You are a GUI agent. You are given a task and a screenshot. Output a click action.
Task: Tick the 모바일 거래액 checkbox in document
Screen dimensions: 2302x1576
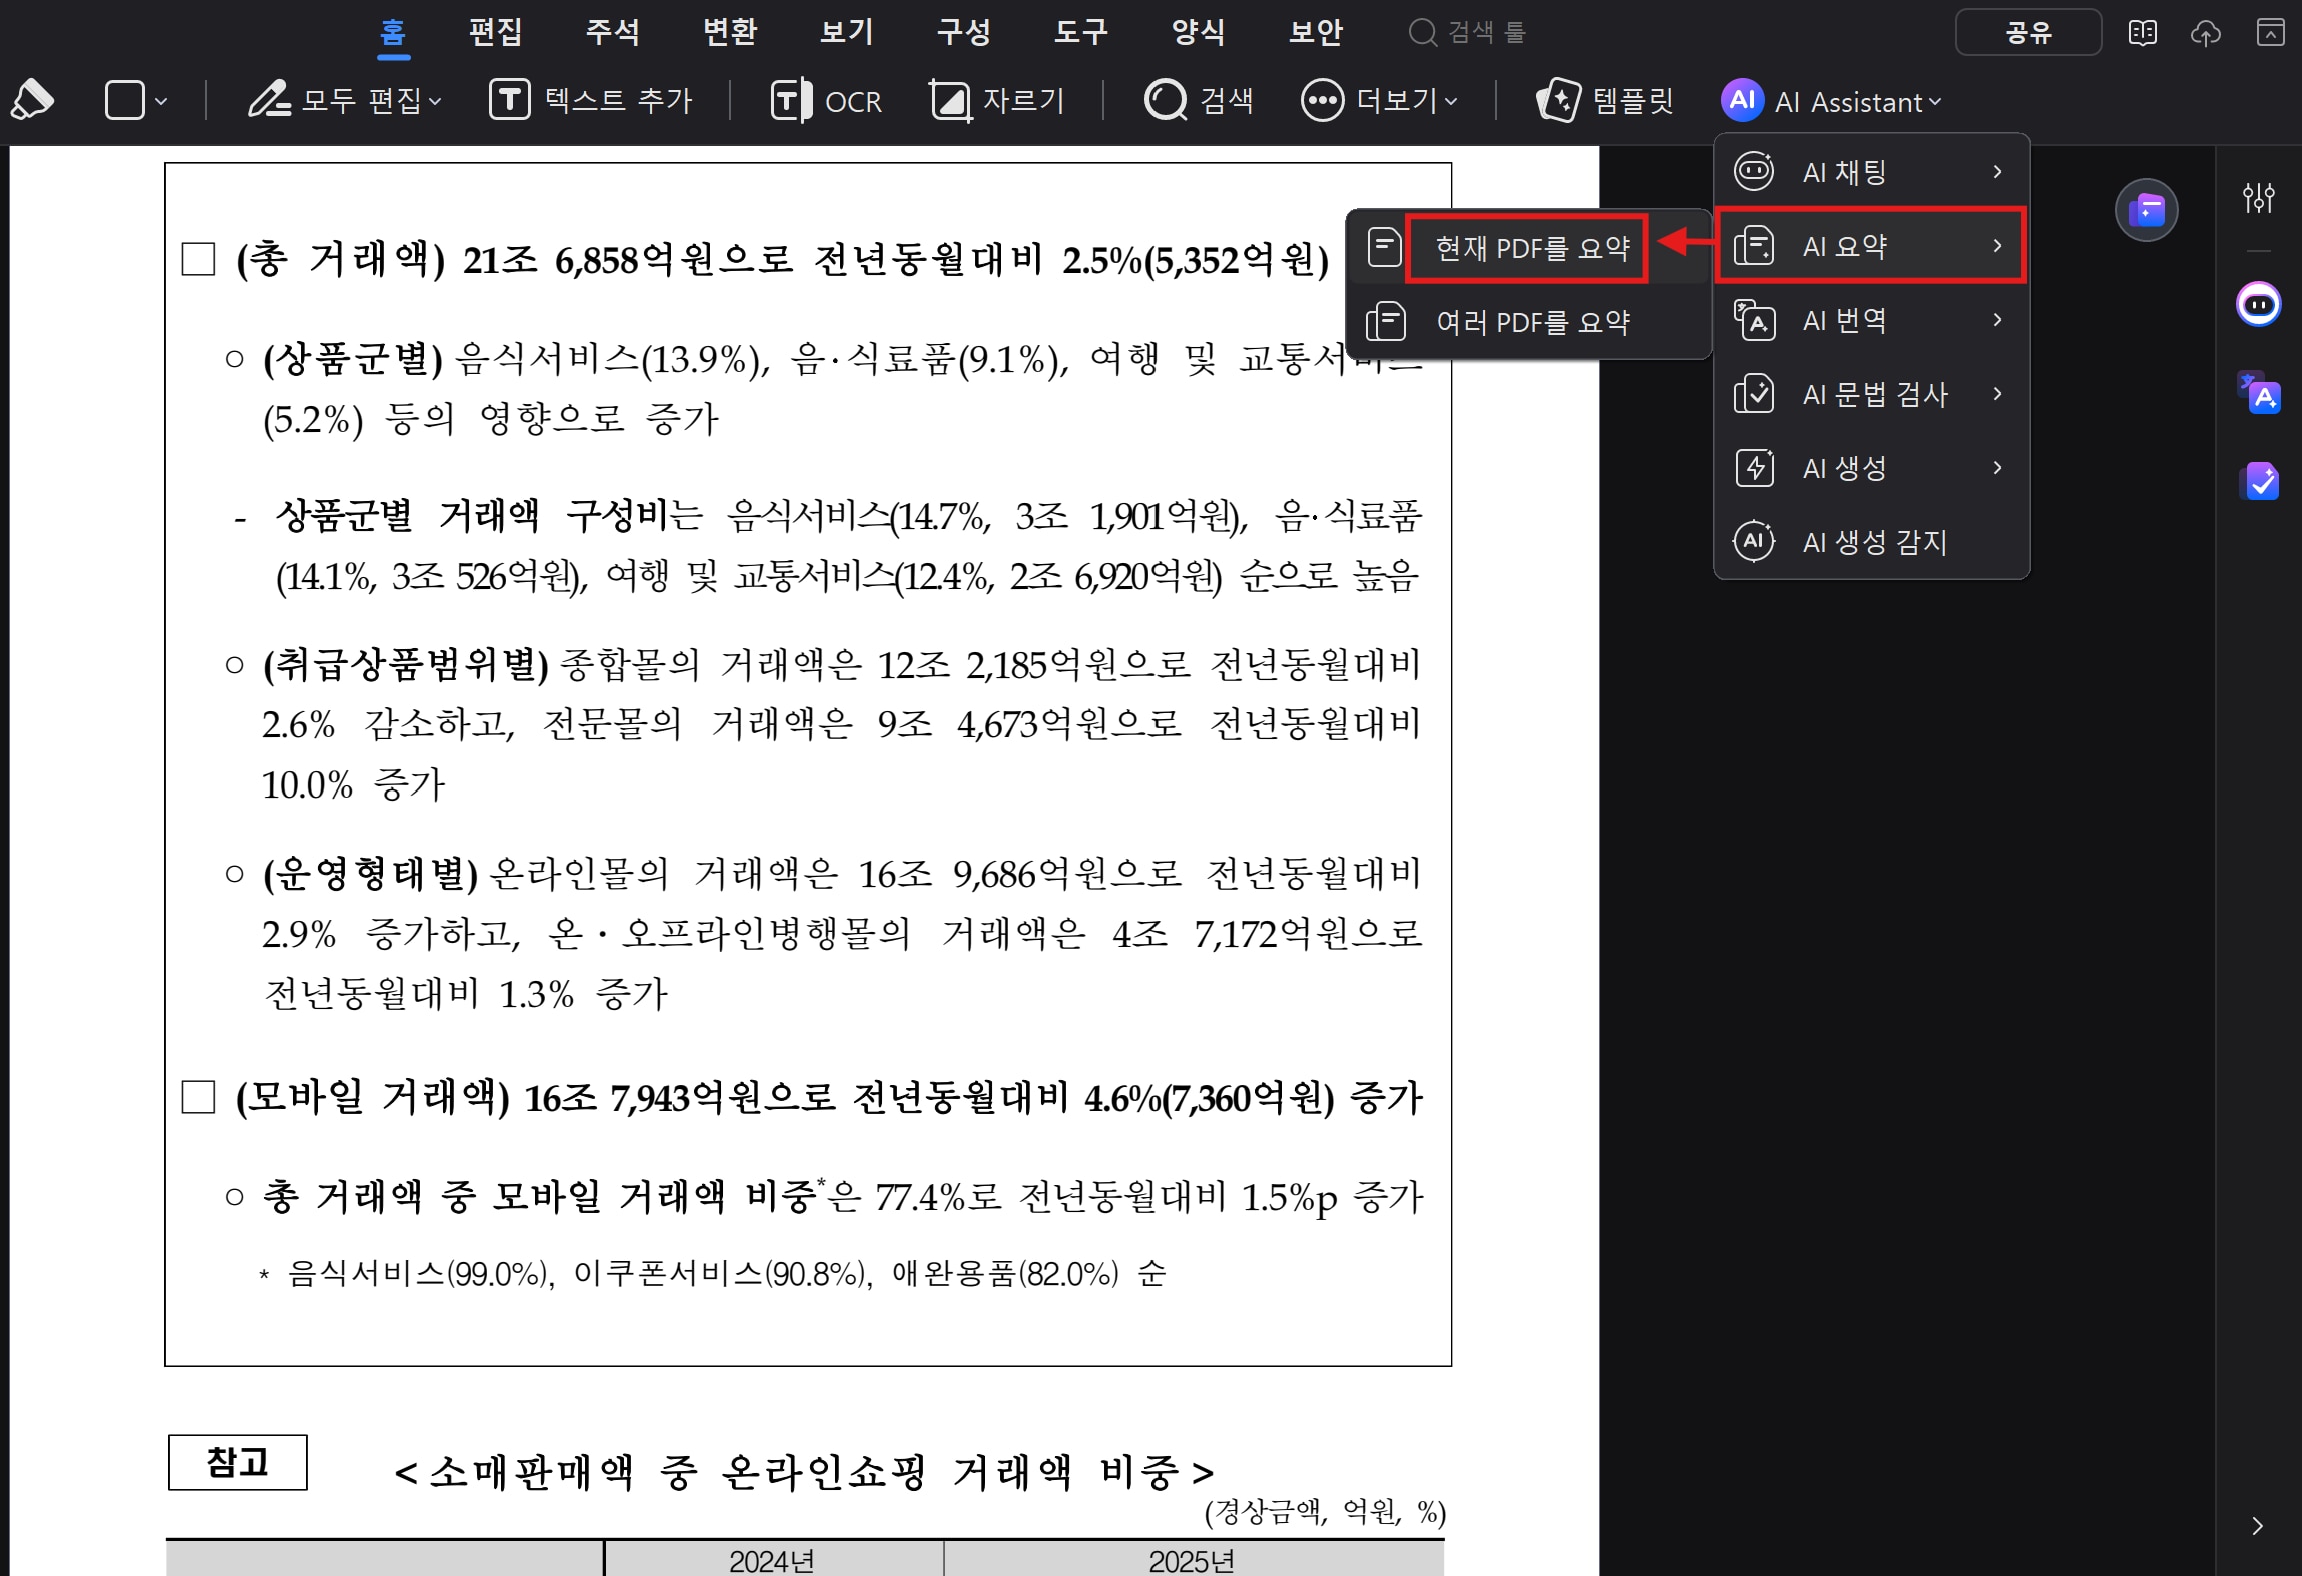tap(198, 1097)
